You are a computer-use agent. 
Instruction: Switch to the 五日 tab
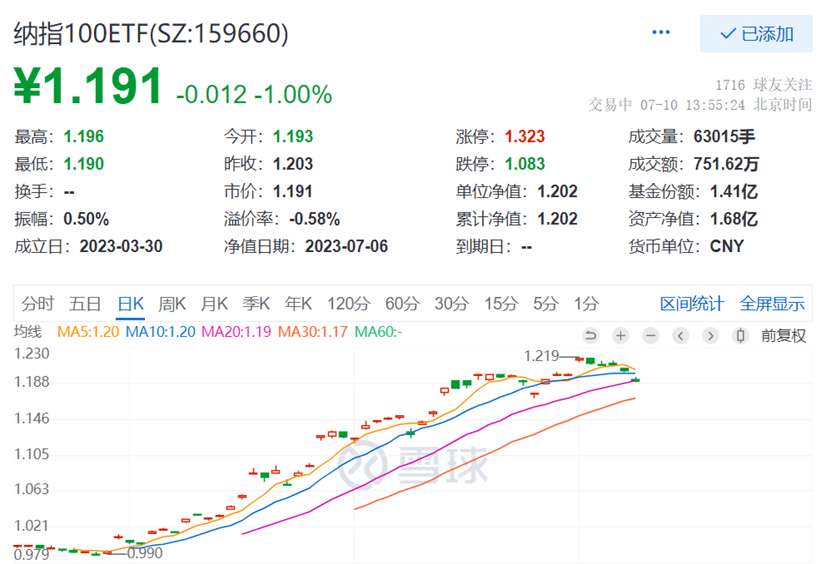tap(85, 304)
